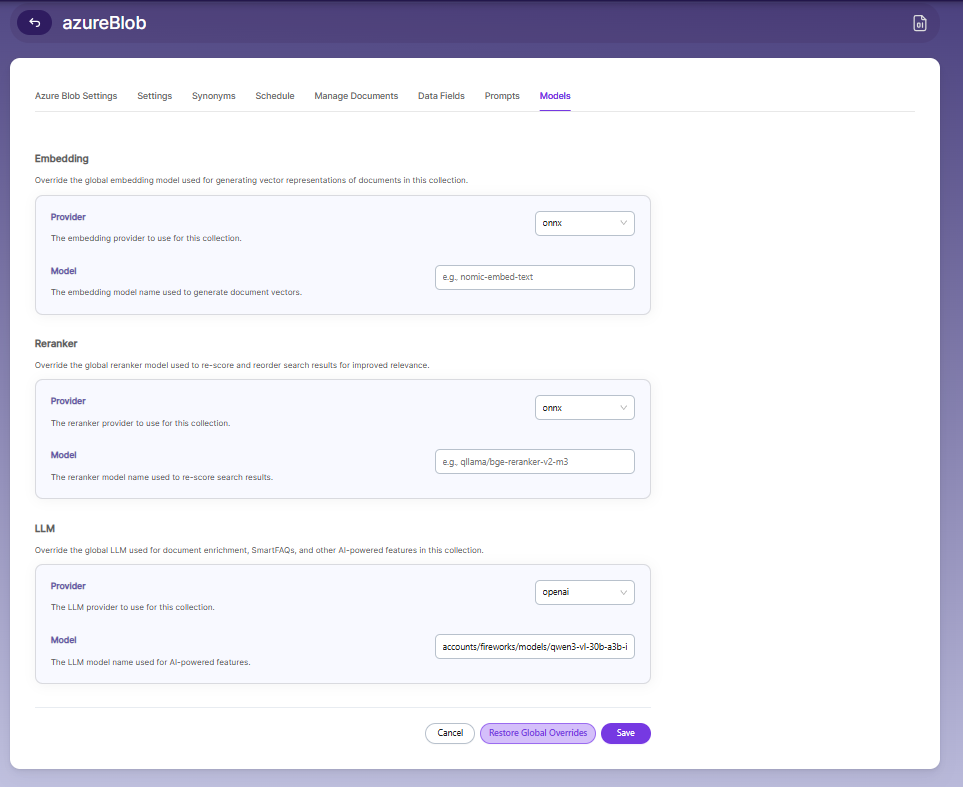Click the Cancel button
The height and width of the screenshot is (787, 963).
(x=450, y=733)
